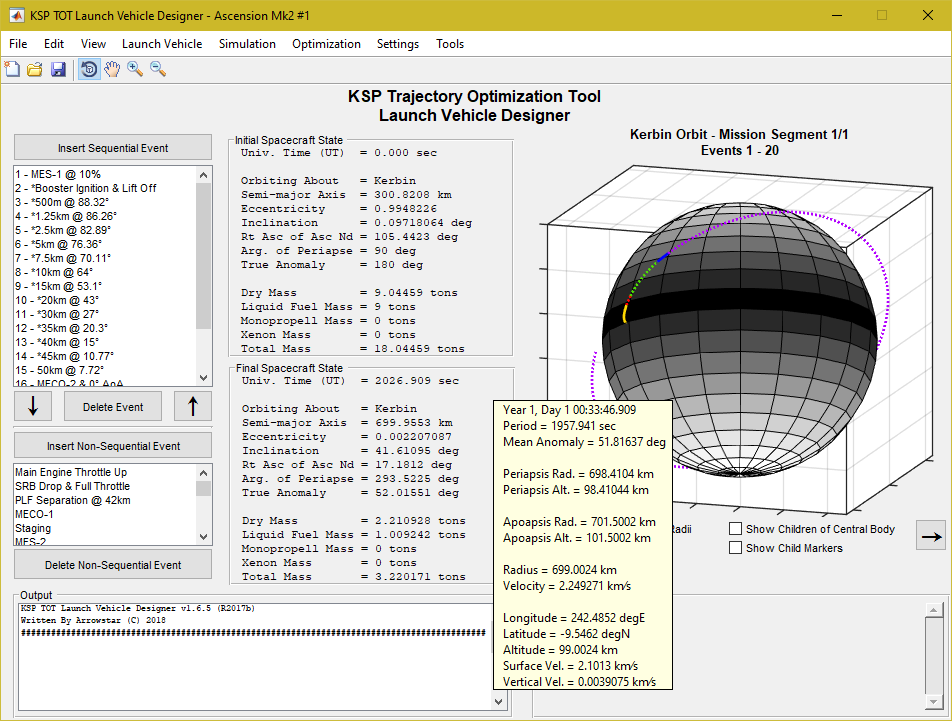Click the blue trajectory segment on globe
Screen dimensions: 952x721
click(663, 257)
